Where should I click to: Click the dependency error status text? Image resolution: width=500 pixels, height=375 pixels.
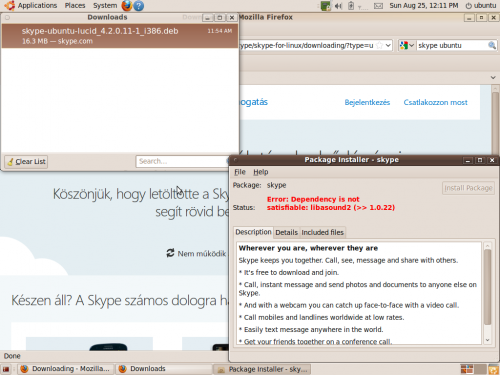[331, 203]
